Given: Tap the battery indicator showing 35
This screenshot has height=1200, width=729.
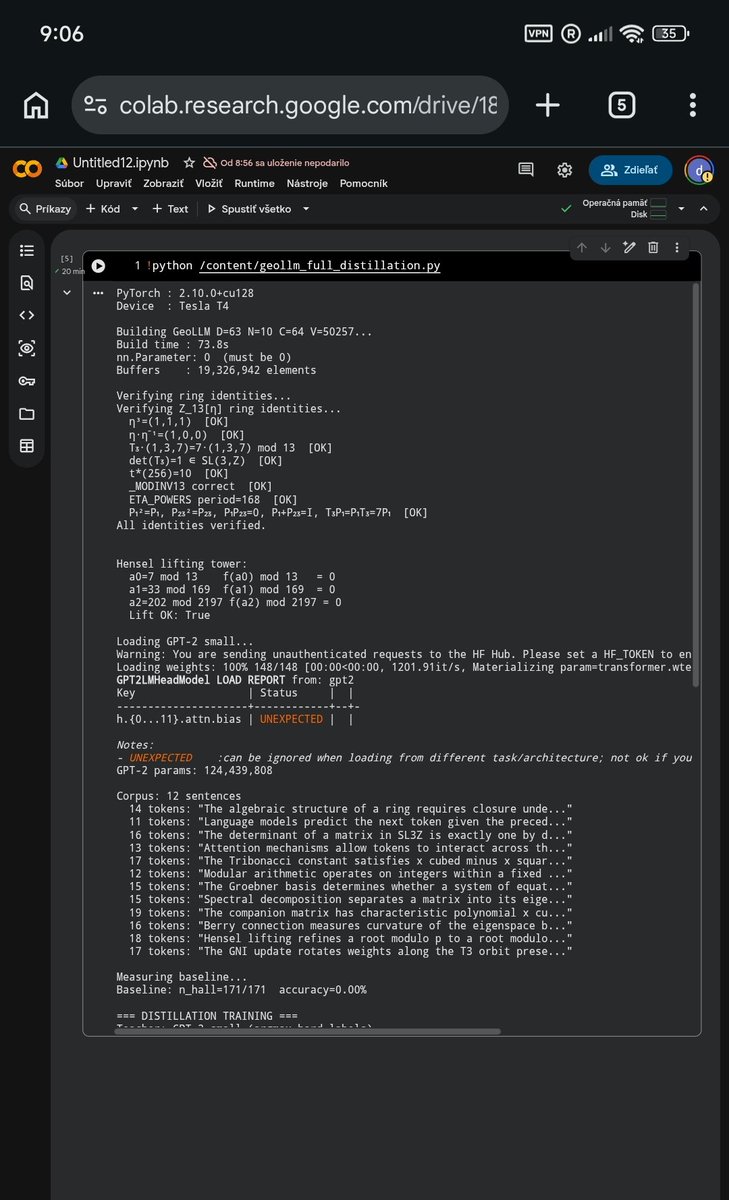Looking at the screenshot, I should pos(669,33).
